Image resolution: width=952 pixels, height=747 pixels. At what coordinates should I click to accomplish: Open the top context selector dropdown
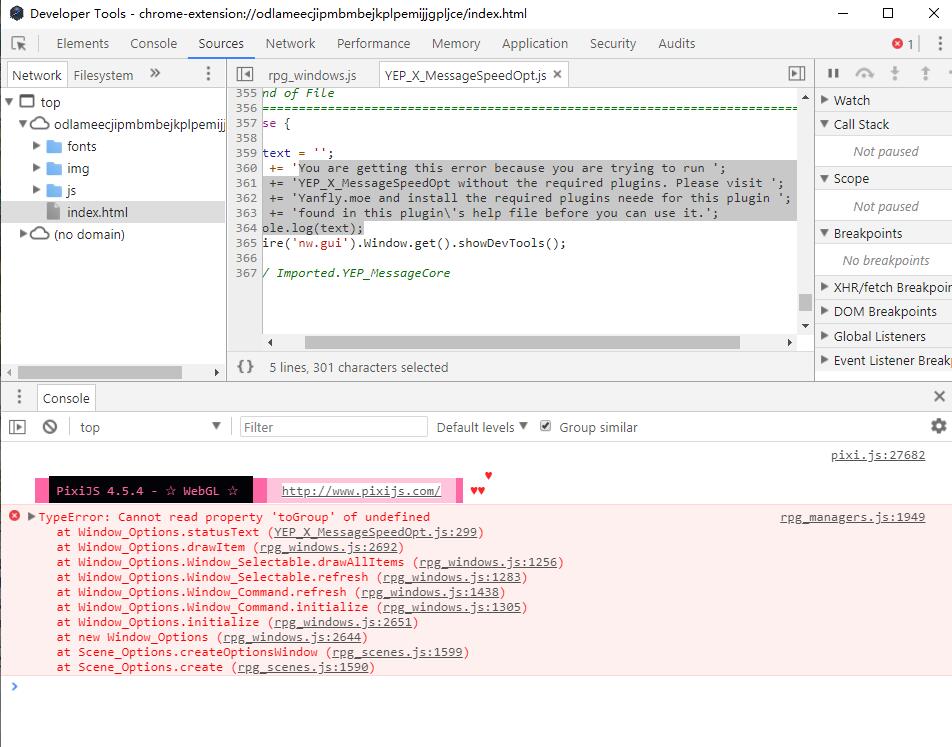(x=149, y=427)
